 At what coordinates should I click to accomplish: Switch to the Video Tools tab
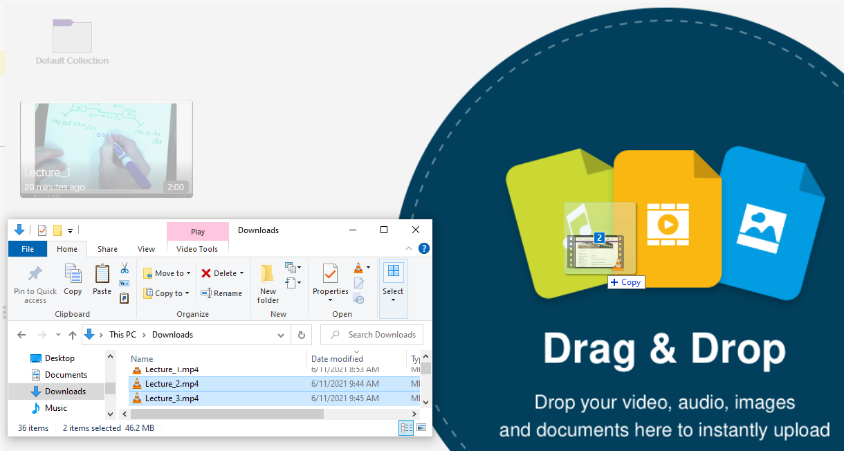tap(197, 249)
